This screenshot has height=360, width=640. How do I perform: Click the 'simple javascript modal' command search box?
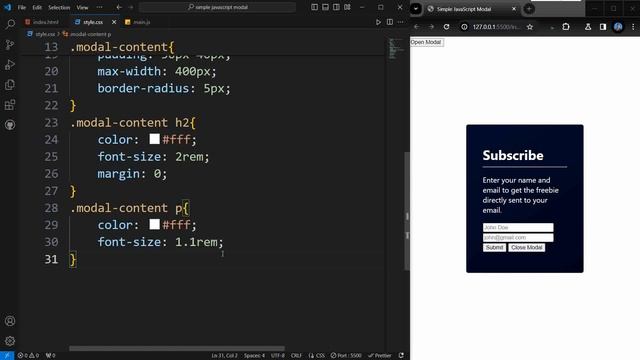(x=218, y=7)
